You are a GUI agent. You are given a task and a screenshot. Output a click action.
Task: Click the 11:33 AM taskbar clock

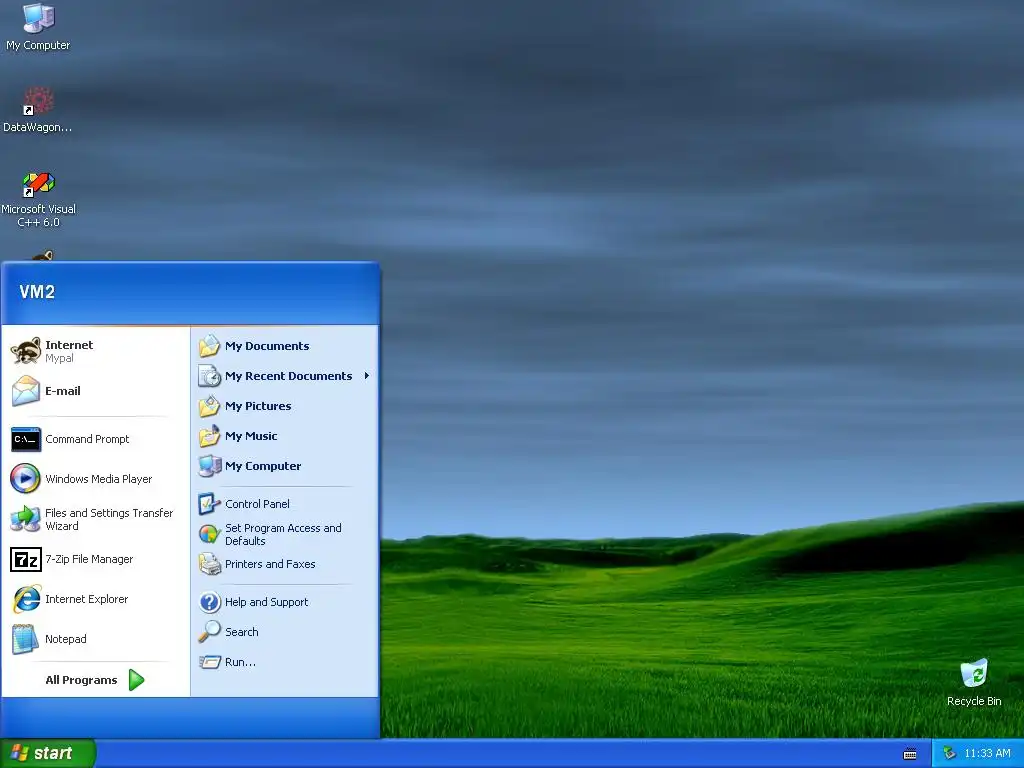tap(987, 754)
